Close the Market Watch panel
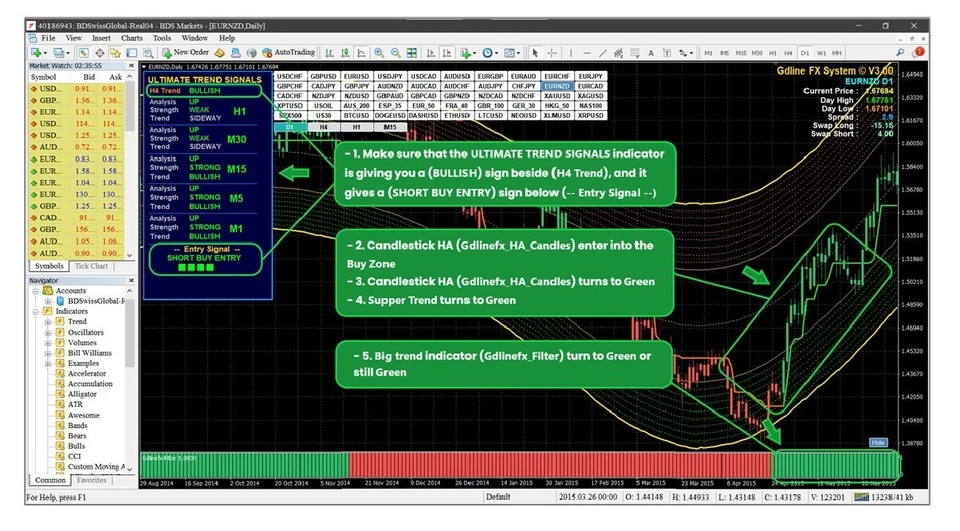 click(x=130, y=66)
